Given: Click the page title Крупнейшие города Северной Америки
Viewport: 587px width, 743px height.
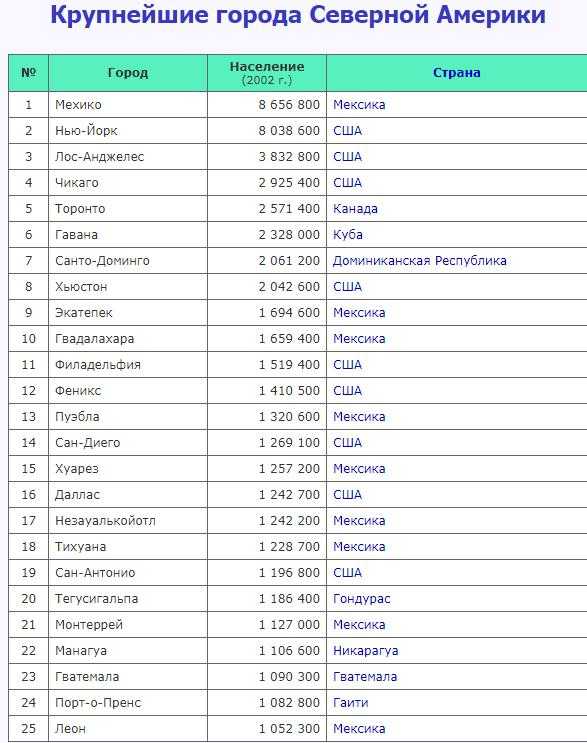Looking at the screenshot, I should [x=298, y=15].
